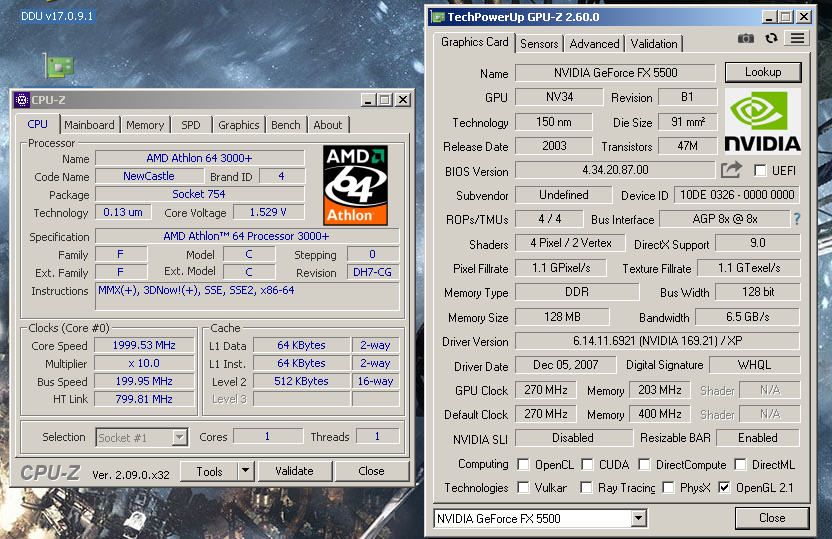Click the Close button in CPU-Z
The width and height of the screenshot is (832, 539).
tap(371, 471)
